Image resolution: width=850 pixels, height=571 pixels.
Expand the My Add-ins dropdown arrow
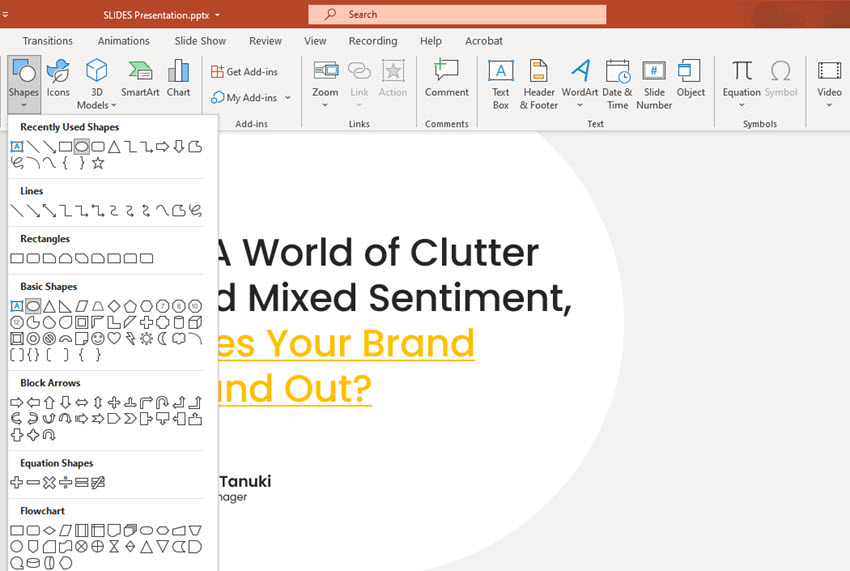pos(288,98)
